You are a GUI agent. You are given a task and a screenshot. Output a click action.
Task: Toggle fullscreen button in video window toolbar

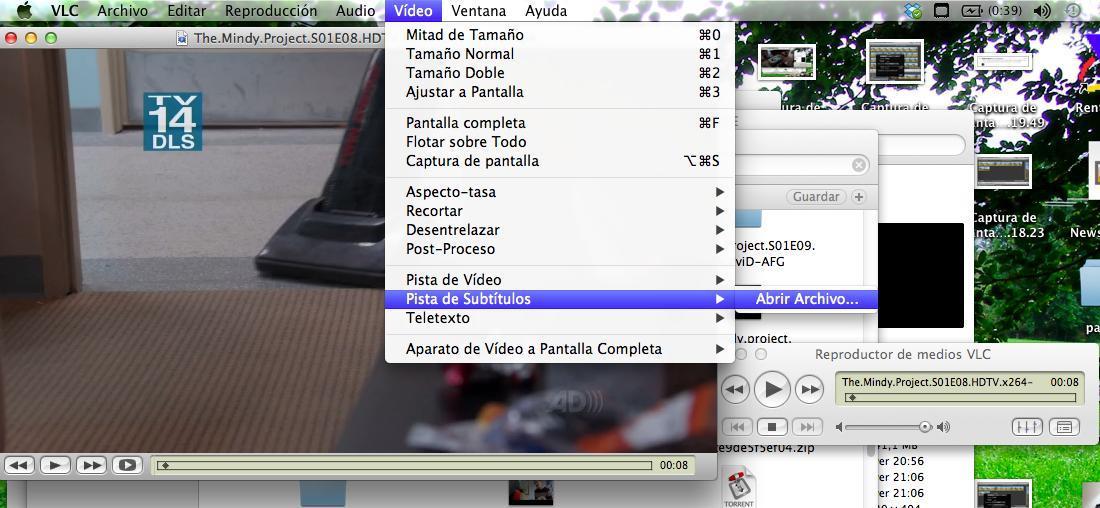(x=127, y=465)
